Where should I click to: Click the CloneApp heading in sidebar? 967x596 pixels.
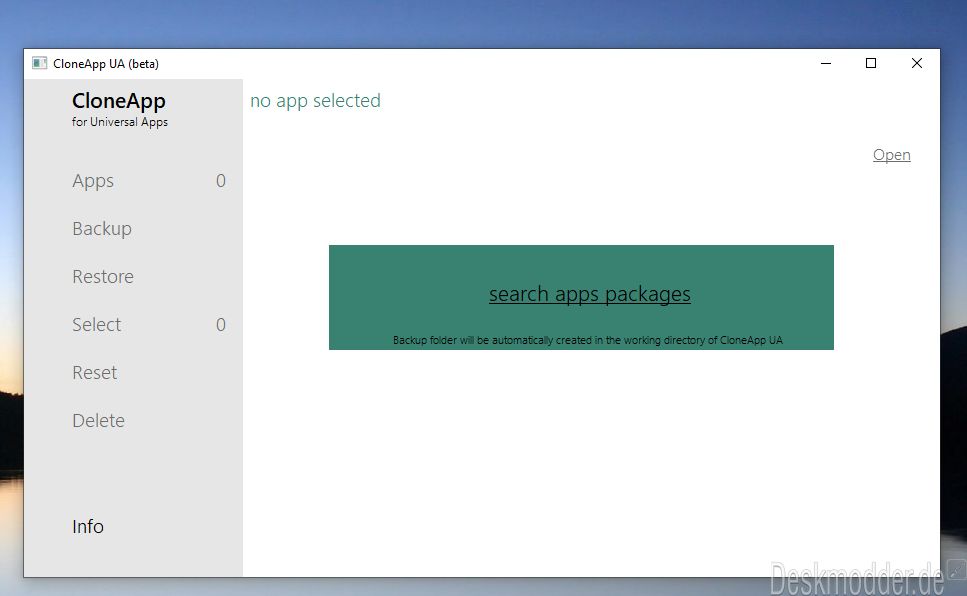(118, 101)
